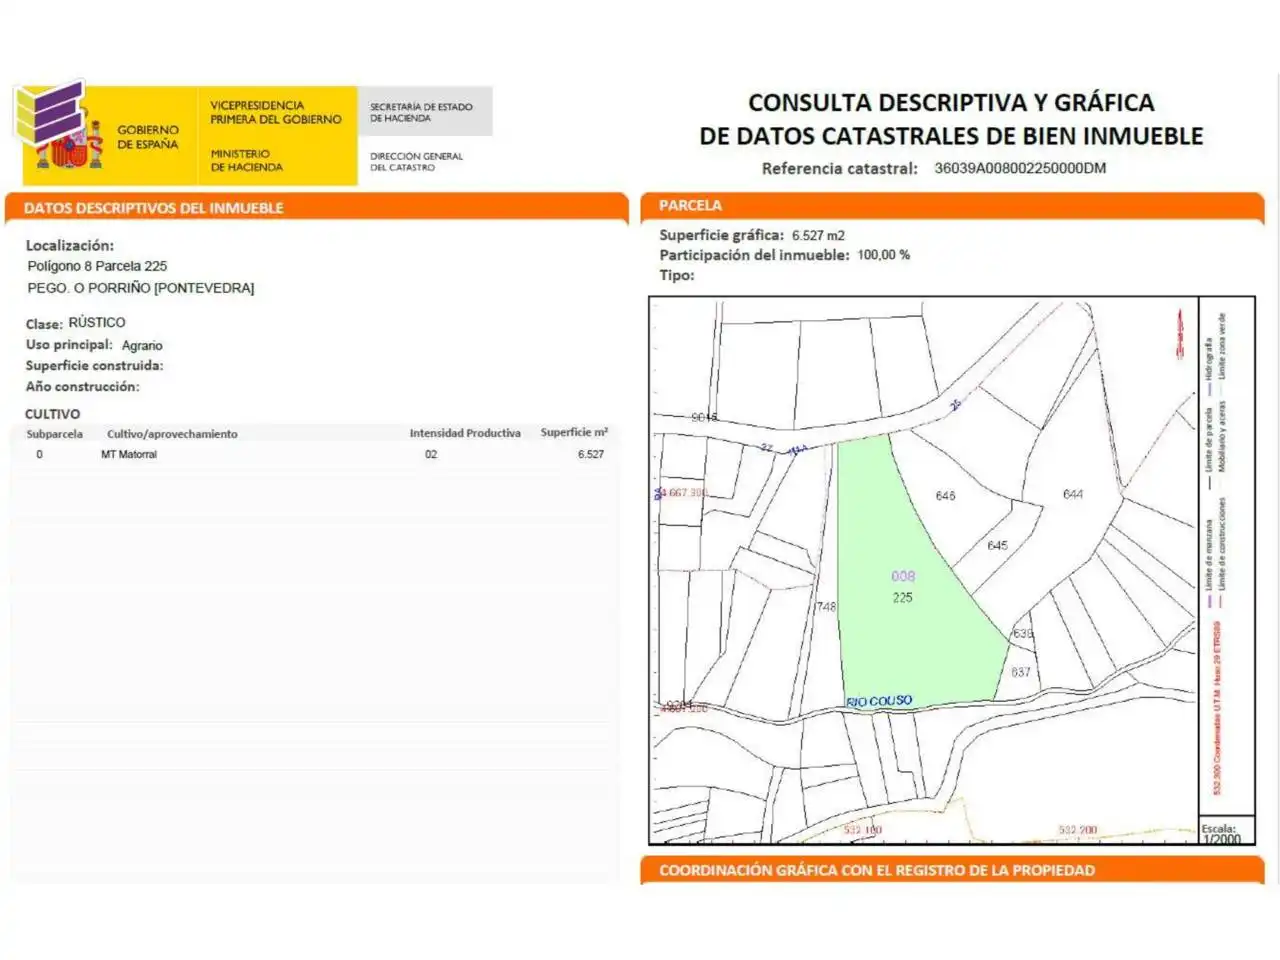Click the Intensidad Productiva column header
This screenshot has width=1280, height=960.
coord(465,433)
